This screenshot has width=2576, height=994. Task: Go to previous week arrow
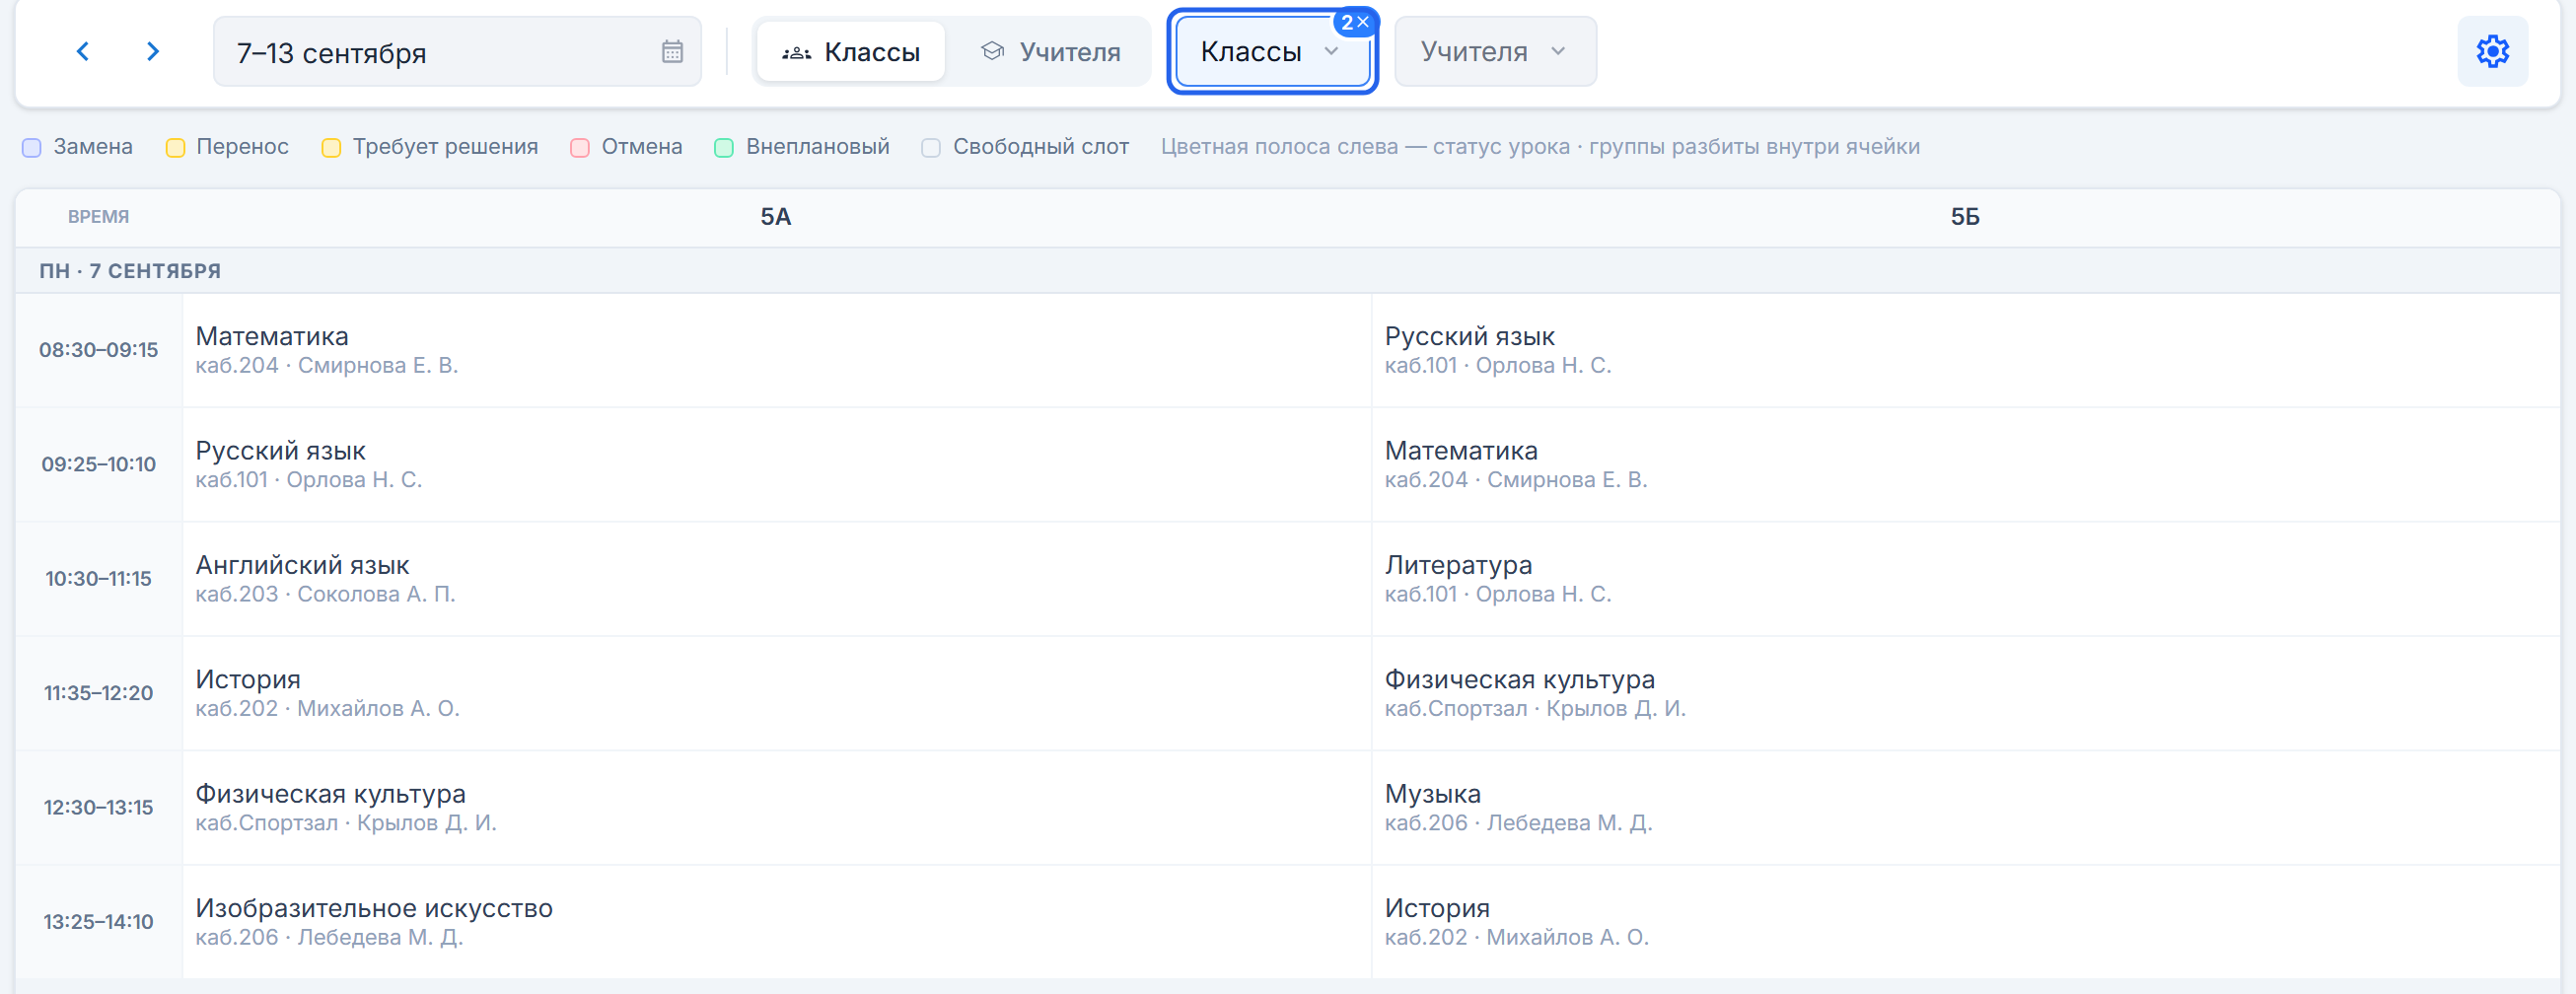tap(83, 51)
